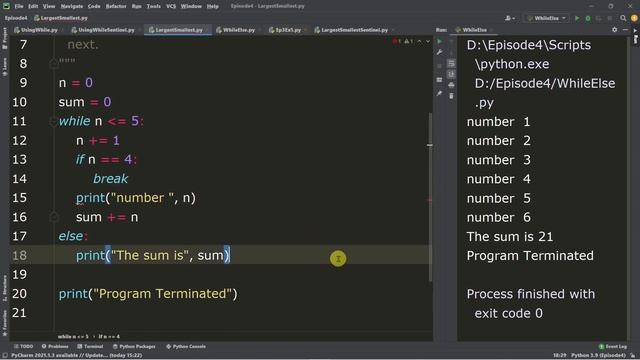
Task: Collapse the docstring fold marker at line 8
Action: (x=53, y=63)
